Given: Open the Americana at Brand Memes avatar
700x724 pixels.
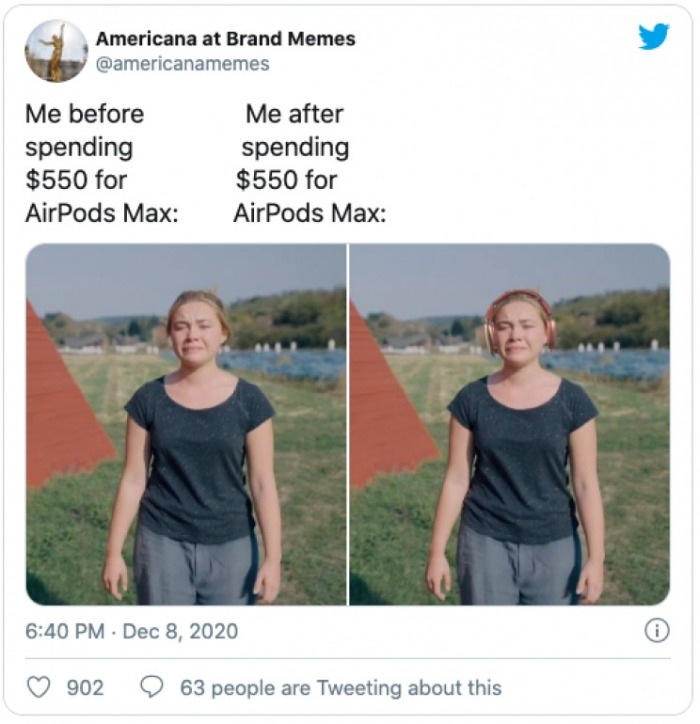Looking at the screenshot, I should pos(56,51).
